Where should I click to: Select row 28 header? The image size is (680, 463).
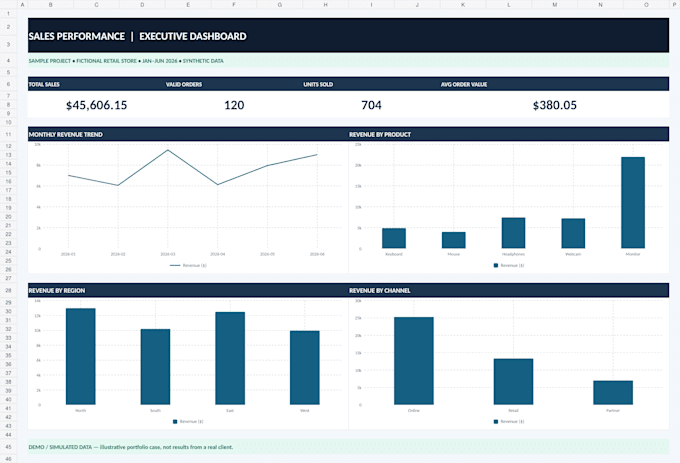(8, 290)
